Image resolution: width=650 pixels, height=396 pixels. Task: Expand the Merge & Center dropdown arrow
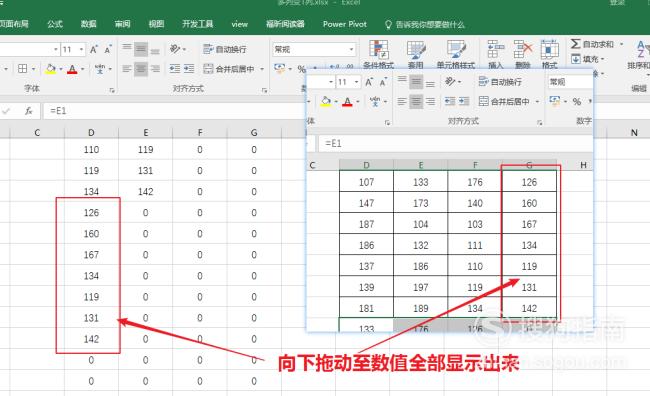[262, 69]
